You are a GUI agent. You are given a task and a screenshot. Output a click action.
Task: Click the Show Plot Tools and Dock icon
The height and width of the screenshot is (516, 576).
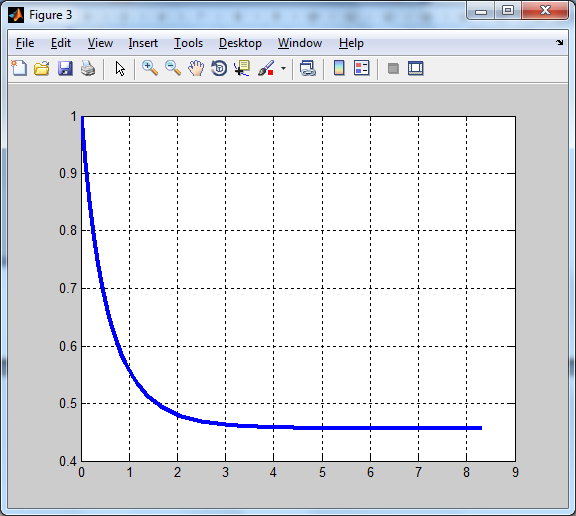(x=415, y=68)
